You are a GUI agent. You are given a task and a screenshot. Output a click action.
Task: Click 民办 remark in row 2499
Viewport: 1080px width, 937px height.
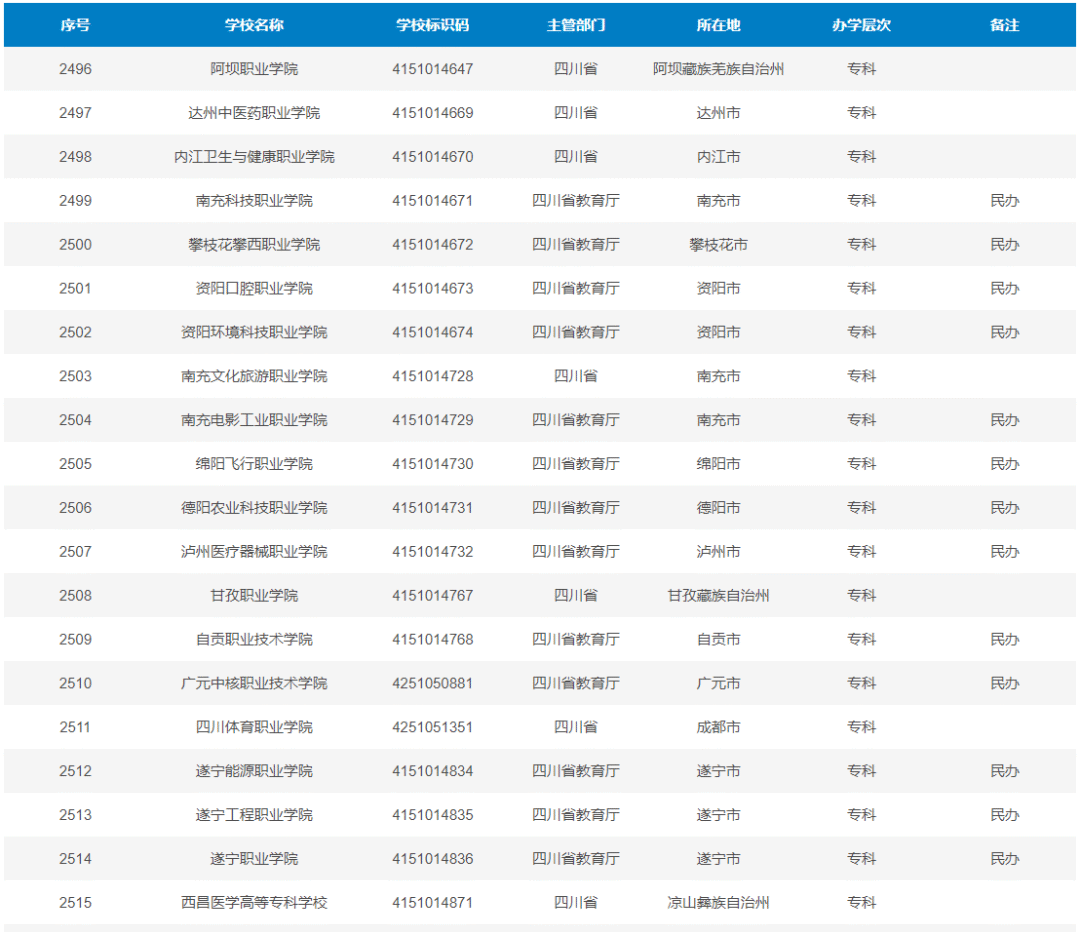(1004, 200)
